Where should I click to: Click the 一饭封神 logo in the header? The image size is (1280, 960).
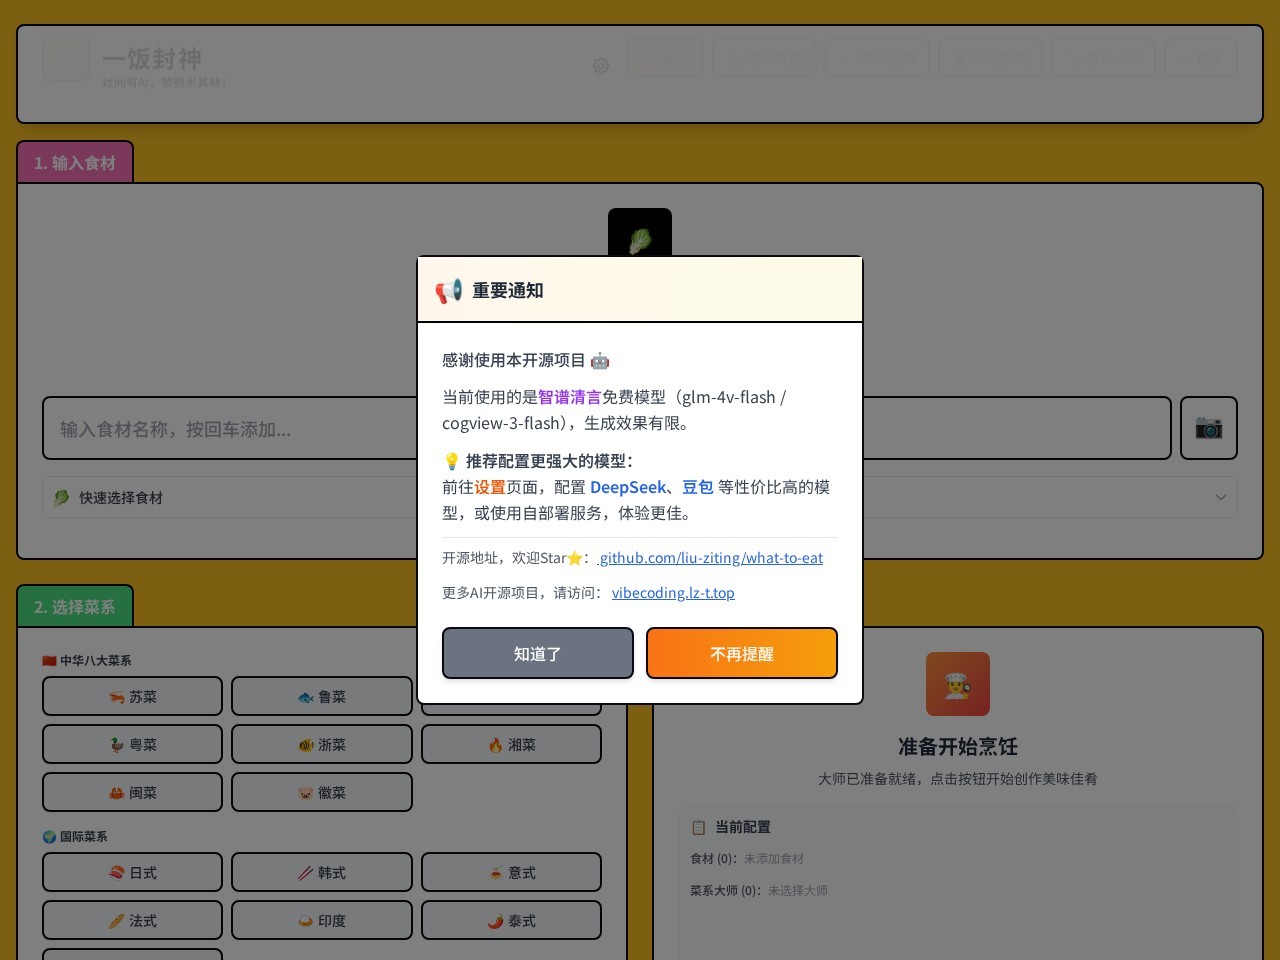66,58
